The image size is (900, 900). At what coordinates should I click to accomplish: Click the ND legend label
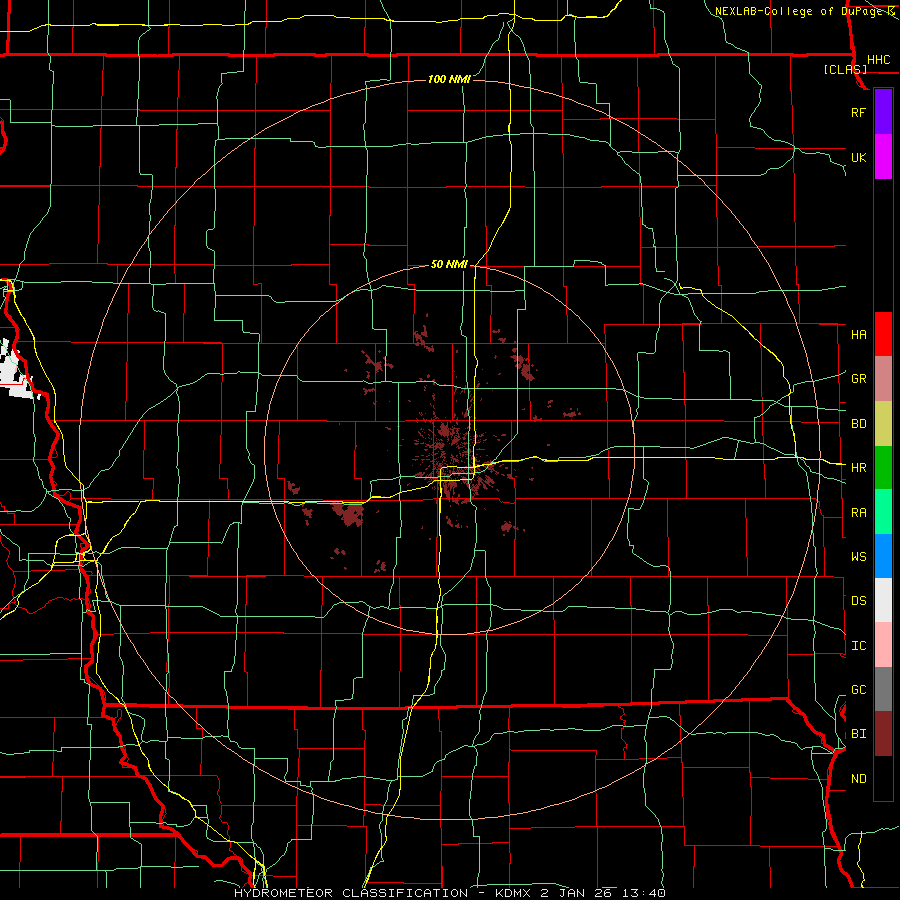(x=858, y=779)
